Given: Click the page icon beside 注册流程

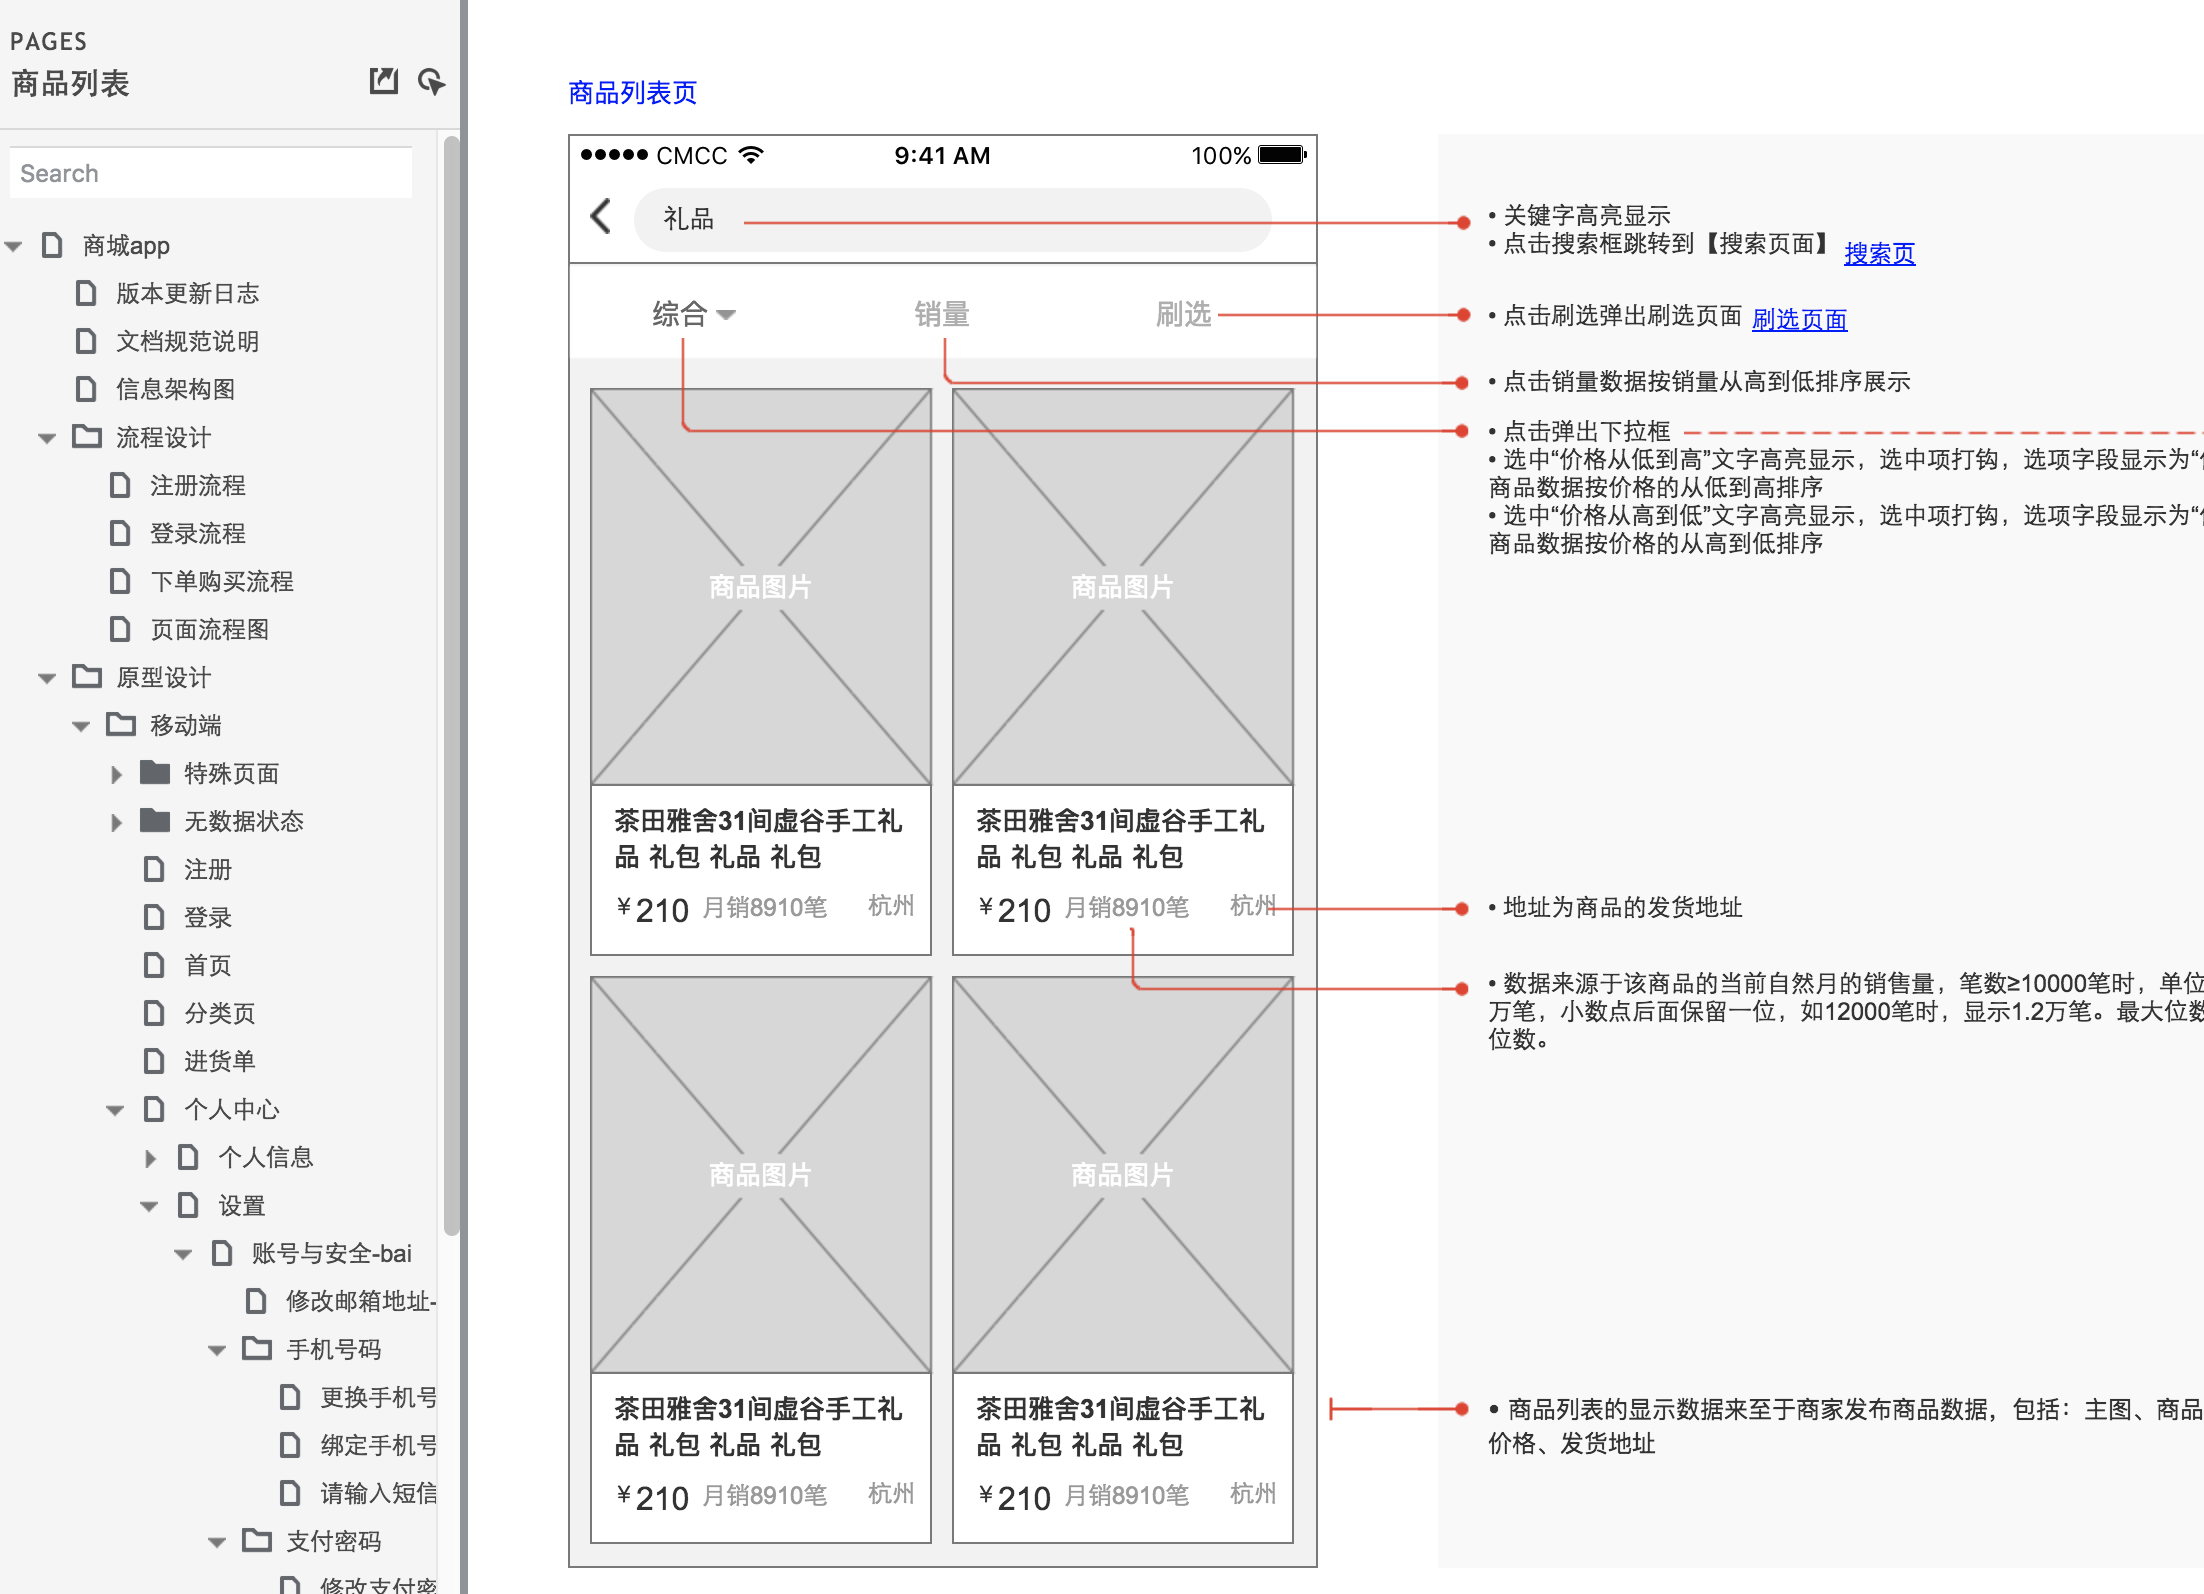Looking at the screenshot, I should [121, 485].
